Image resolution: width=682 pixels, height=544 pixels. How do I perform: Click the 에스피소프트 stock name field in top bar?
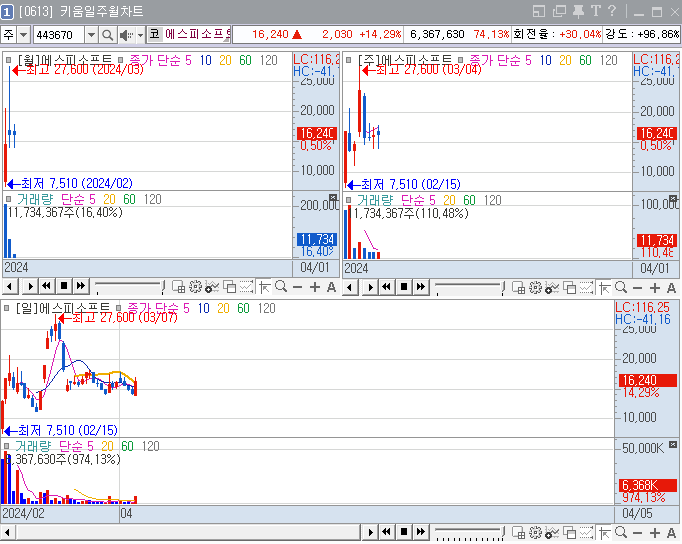[x=197, y=34]
